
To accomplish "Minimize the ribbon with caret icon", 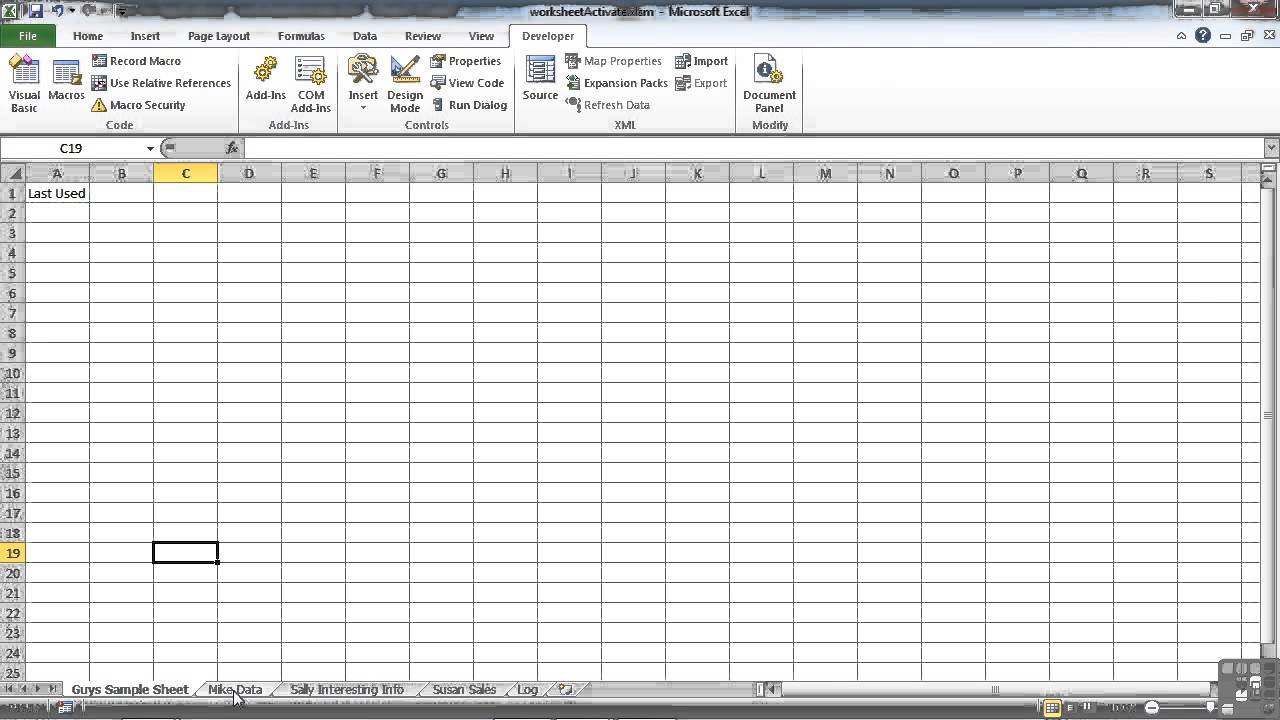I will click(1182, 36).
